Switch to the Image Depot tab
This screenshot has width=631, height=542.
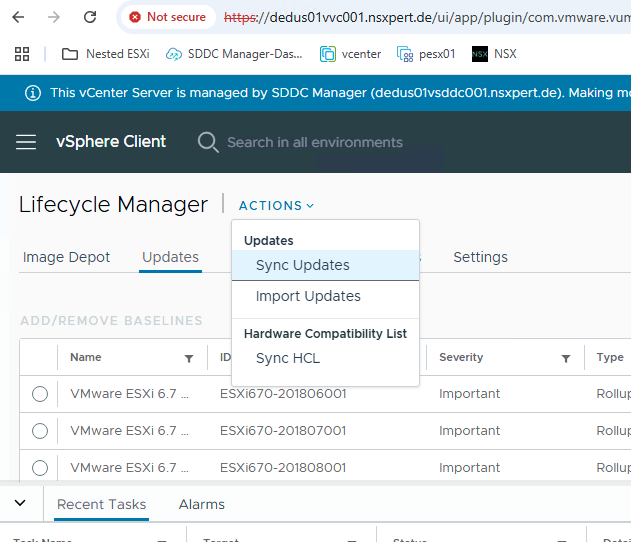tap(66, 257)
